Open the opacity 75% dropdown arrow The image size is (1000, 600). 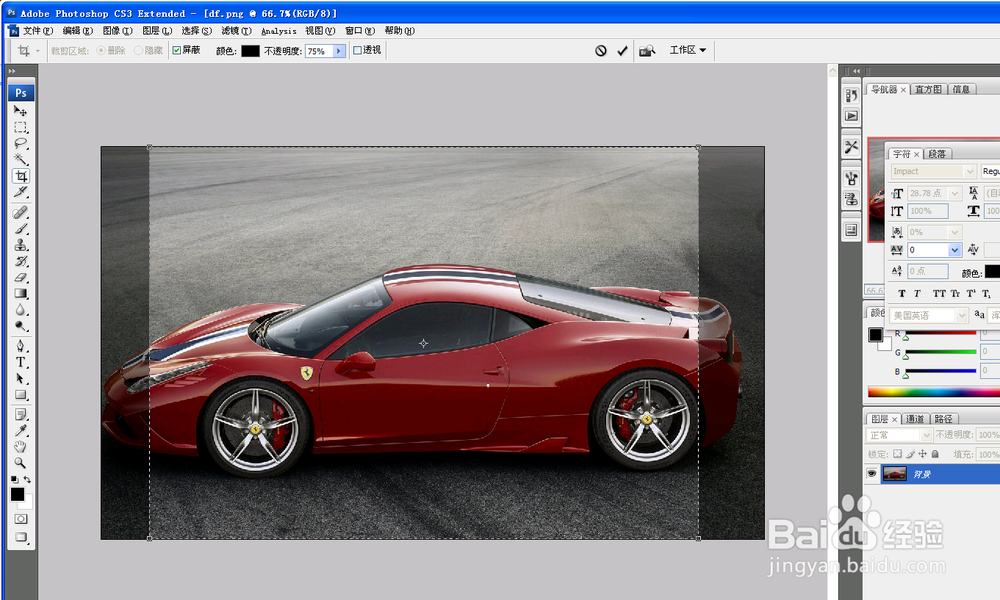(x=339, y=51)
